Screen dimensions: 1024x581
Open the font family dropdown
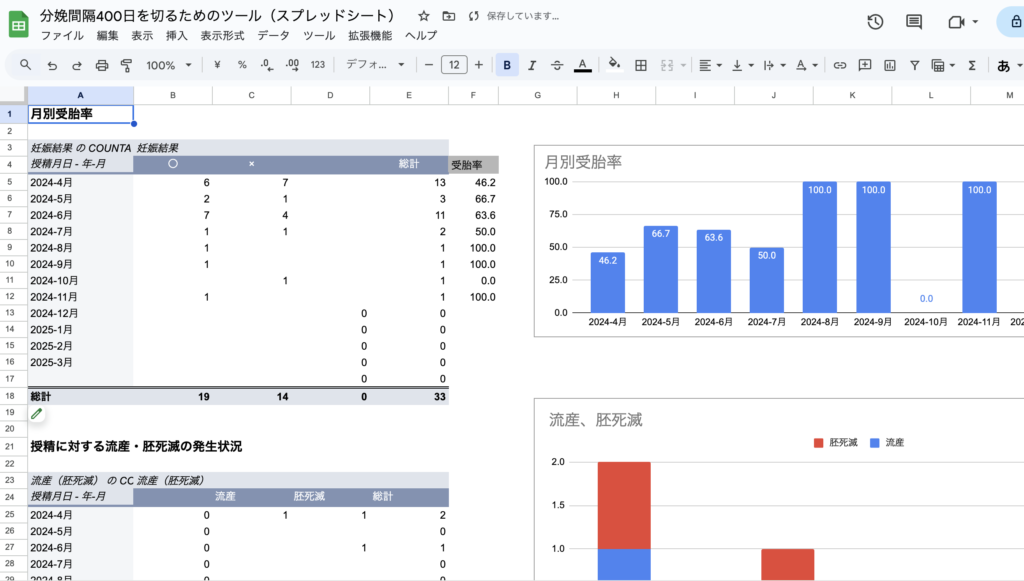(375, 65)
